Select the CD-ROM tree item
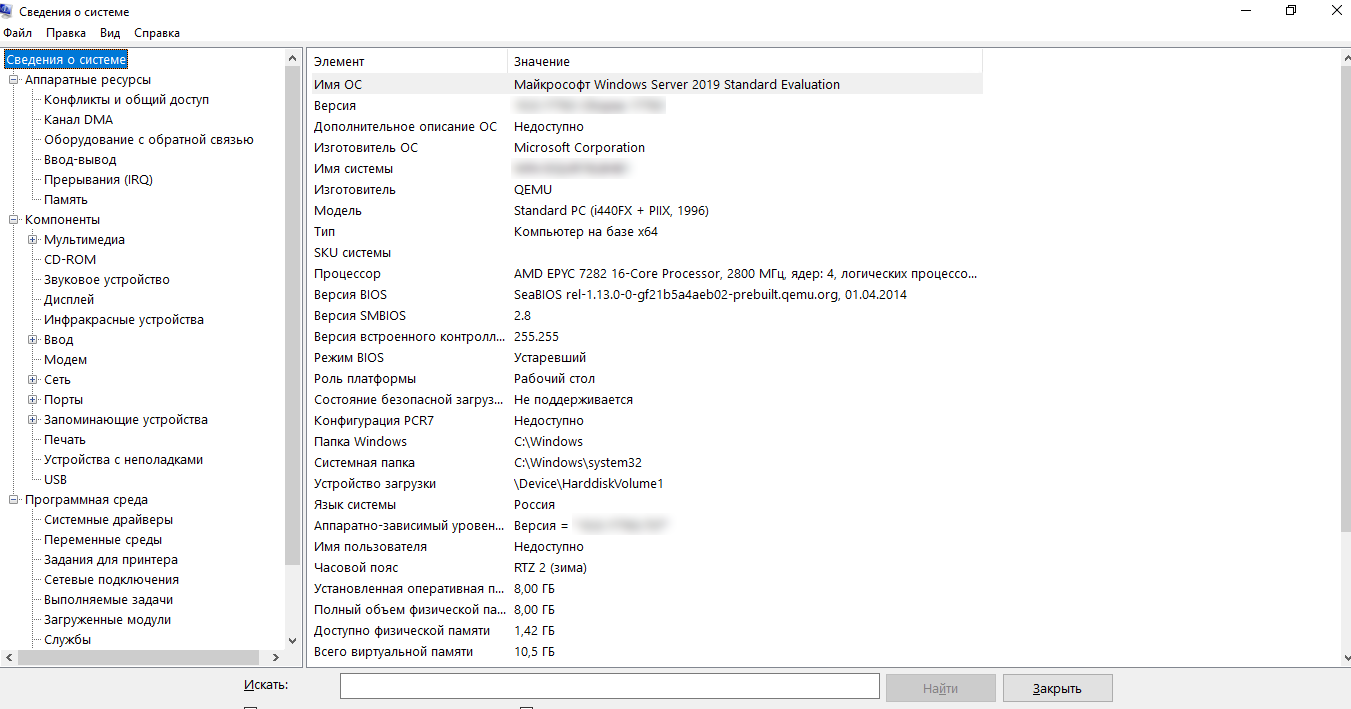Screen dimensions: 1351x709 pyautogui.click(x=70, y=260)
